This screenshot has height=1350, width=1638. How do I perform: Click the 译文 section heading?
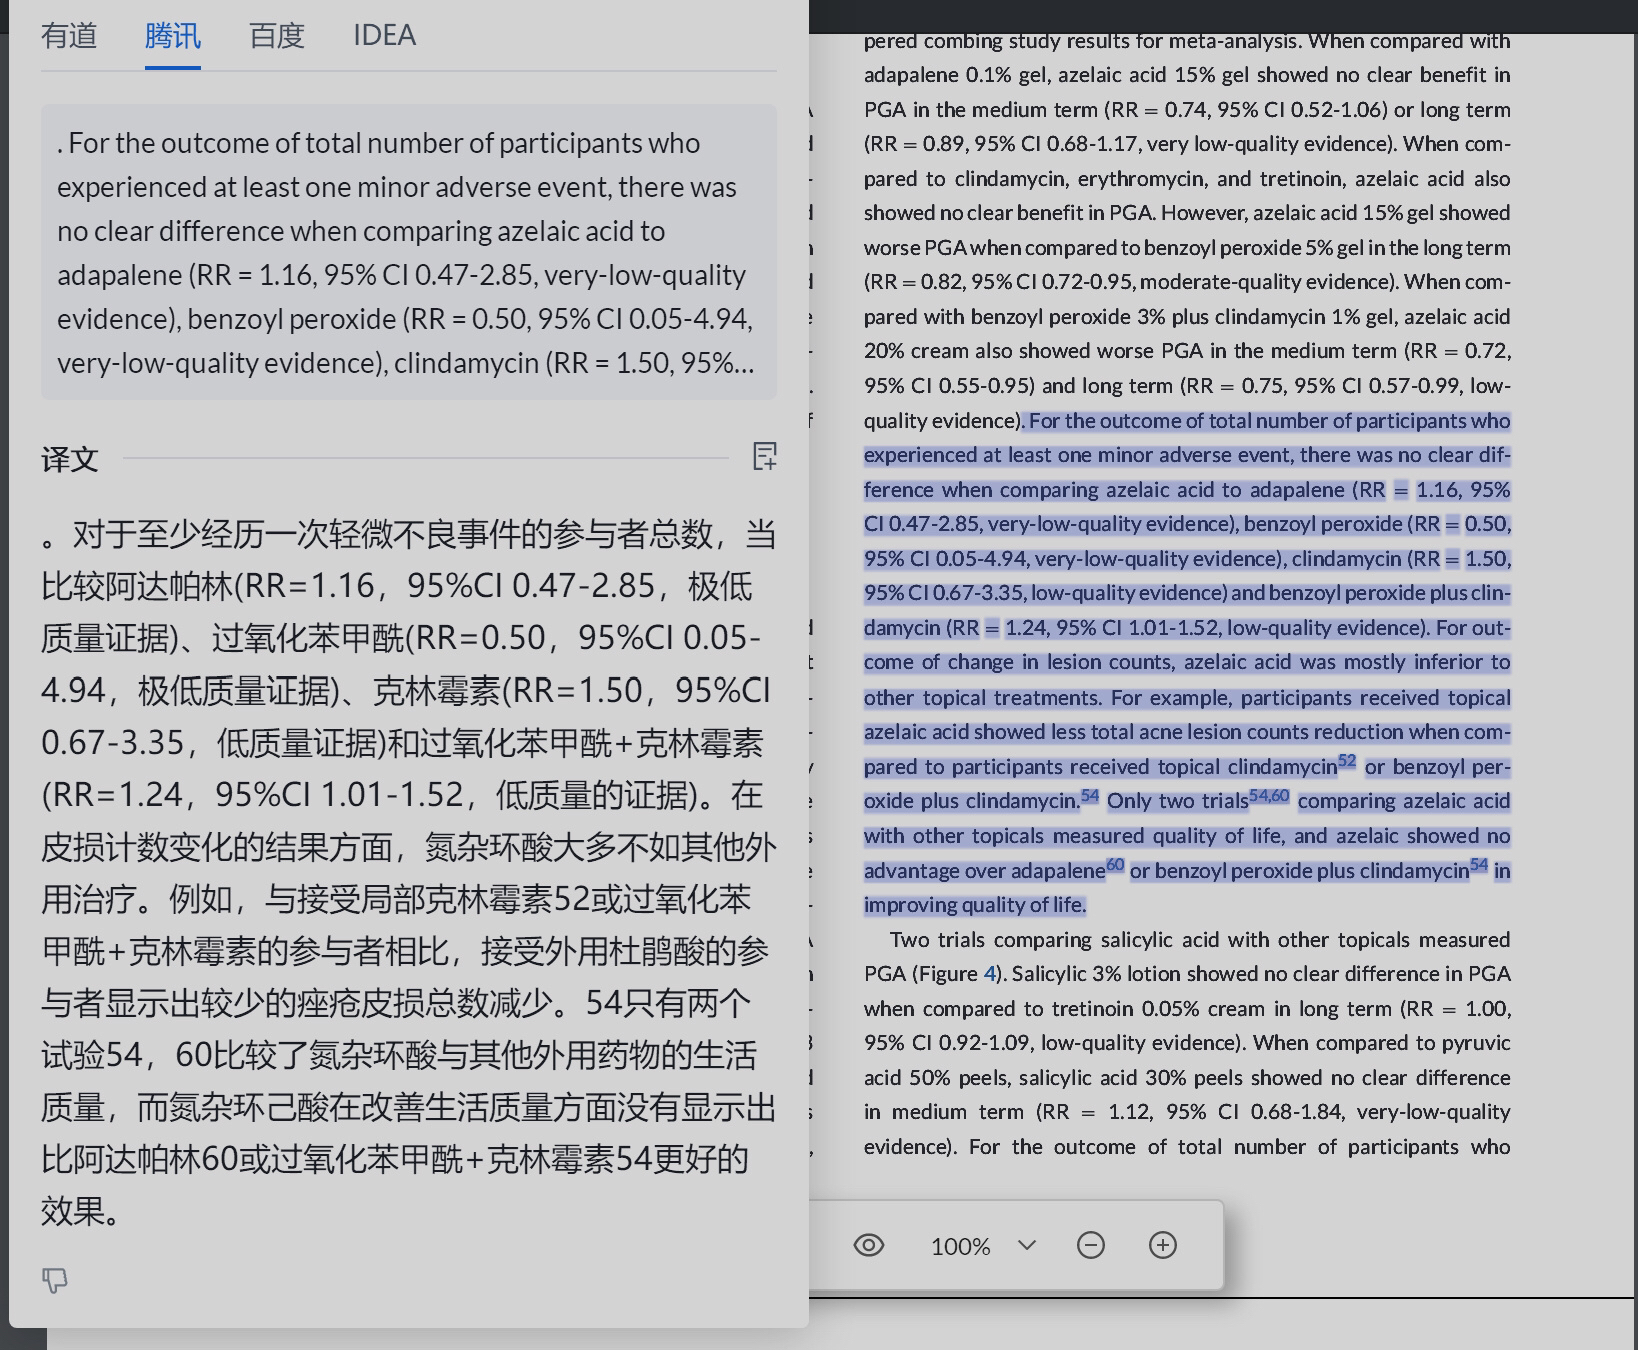[x=69, y=459]
